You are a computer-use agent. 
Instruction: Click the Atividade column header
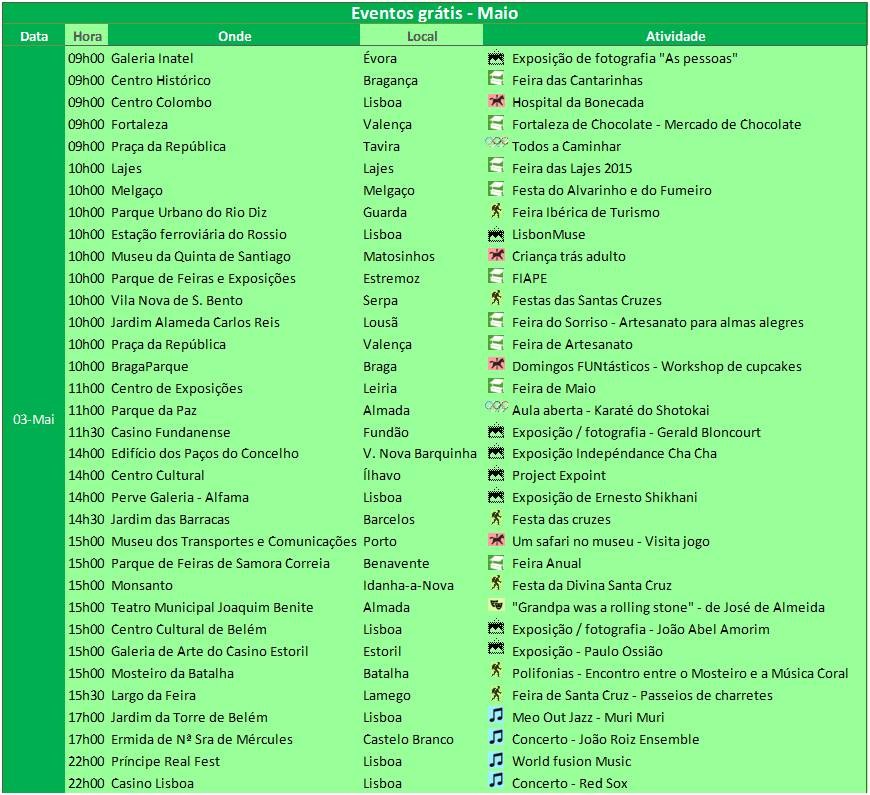coord(675,36)
